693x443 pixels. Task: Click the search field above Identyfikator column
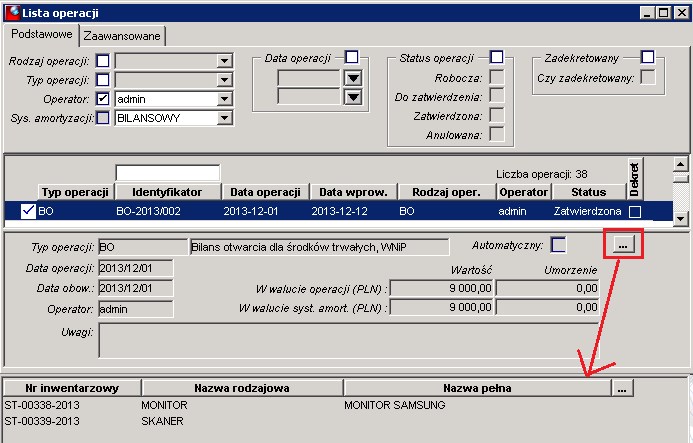pyautogui.click(x=168, y=173)
